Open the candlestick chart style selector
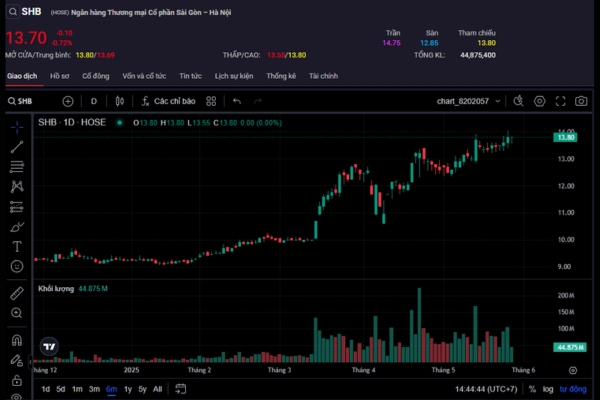This screenshot has height=400, width=600. 120,101
